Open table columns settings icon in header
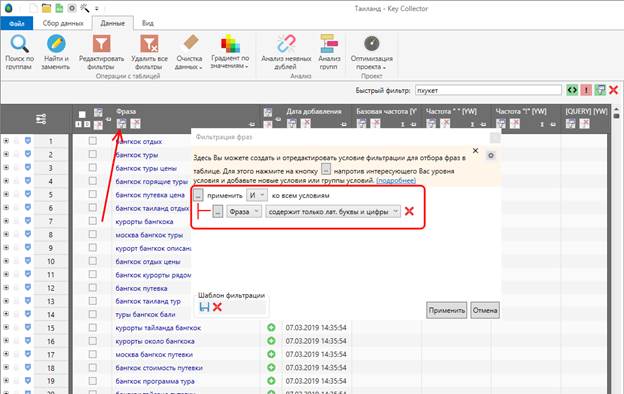 (41, 119)
